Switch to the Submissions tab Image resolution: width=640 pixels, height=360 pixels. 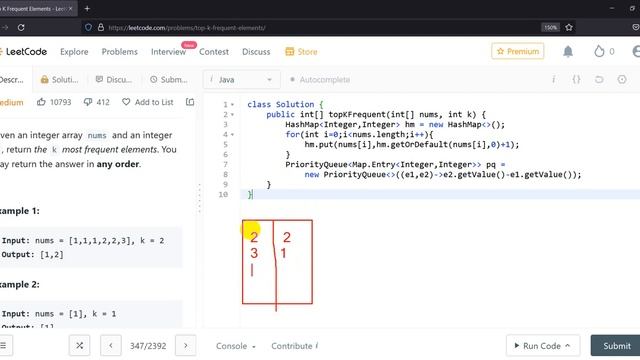(169, 80)
